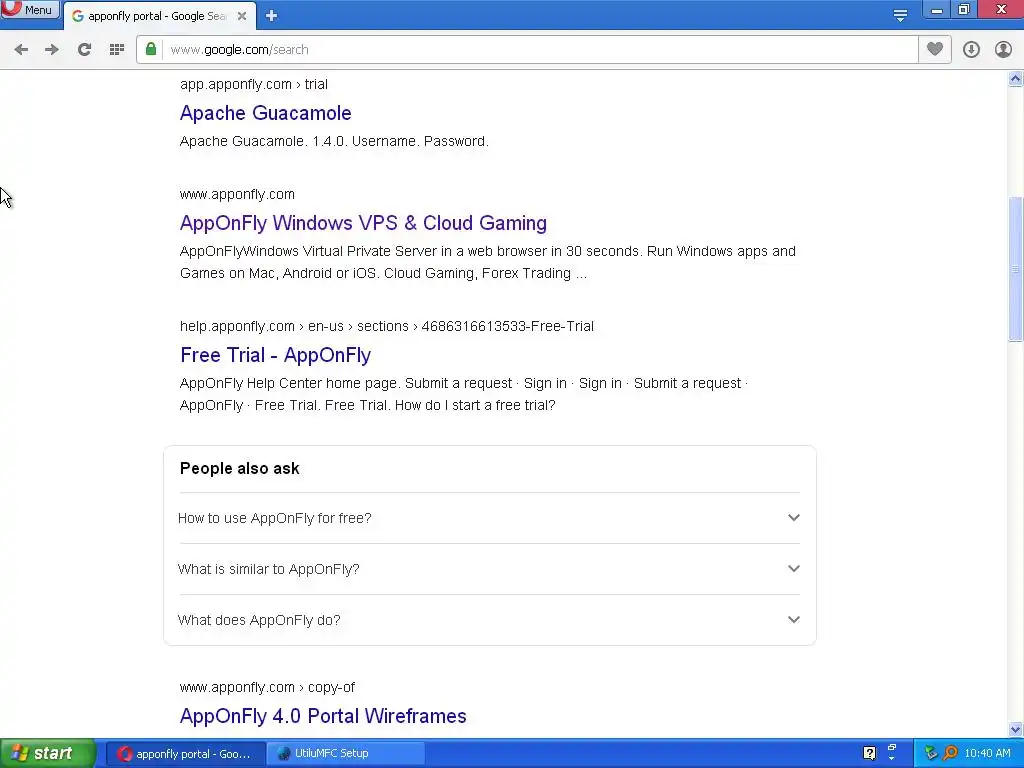Expand 'What does AppOnFly do?' question
This screenshot has height=768, width=1024.
click(489, 620)
